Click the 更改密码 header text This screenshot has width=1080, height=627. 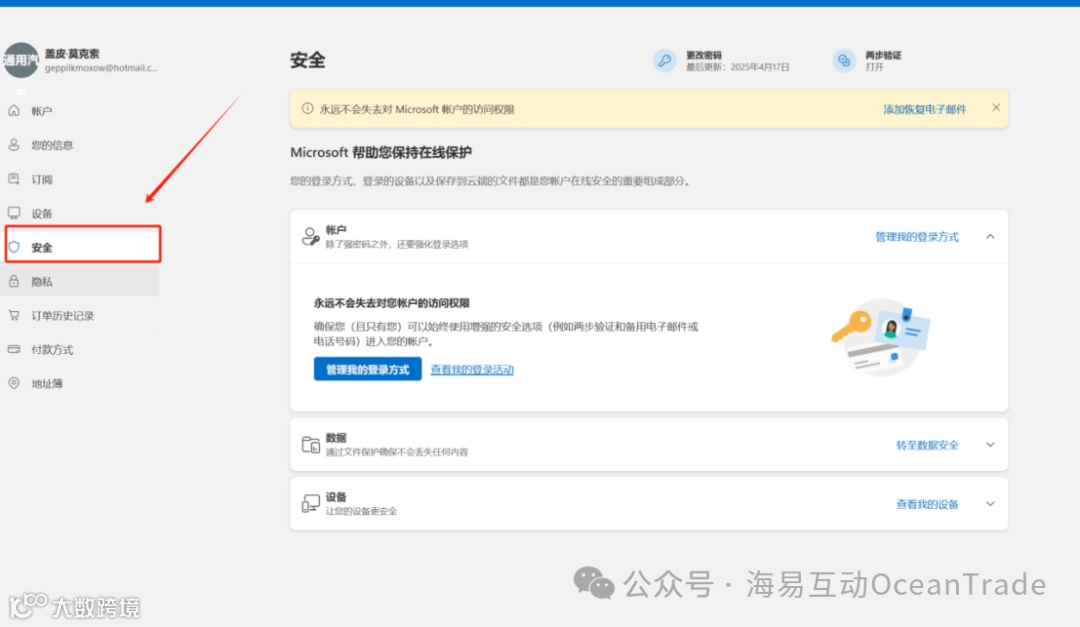click(704, 54)
